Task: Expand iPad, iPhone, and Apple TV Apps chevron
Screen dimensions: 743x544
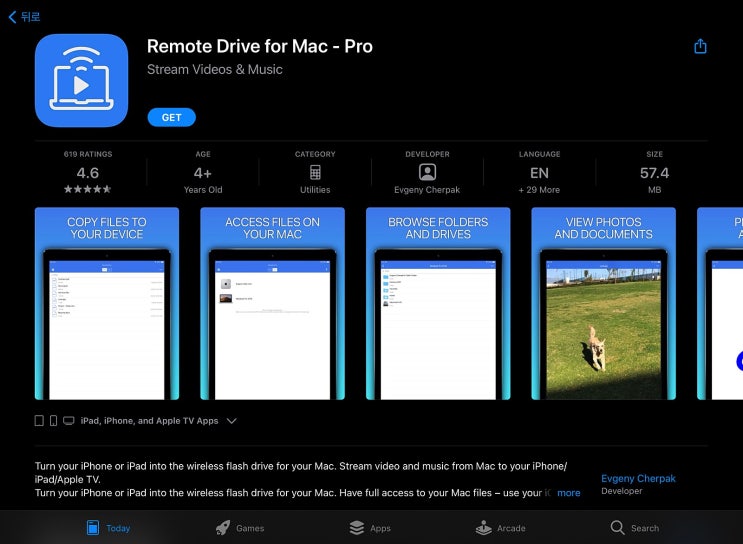Action: pyautogui.click(x=232, y=421)
